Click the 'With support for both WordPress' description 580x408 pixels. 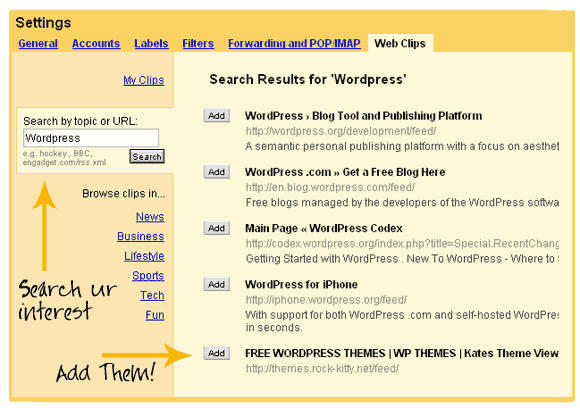402,321
